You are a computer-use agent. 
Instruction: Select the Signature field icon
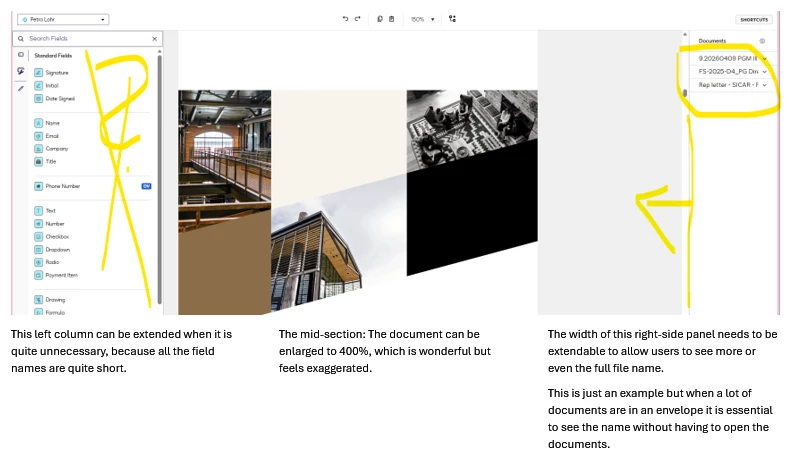click(39, 72)
